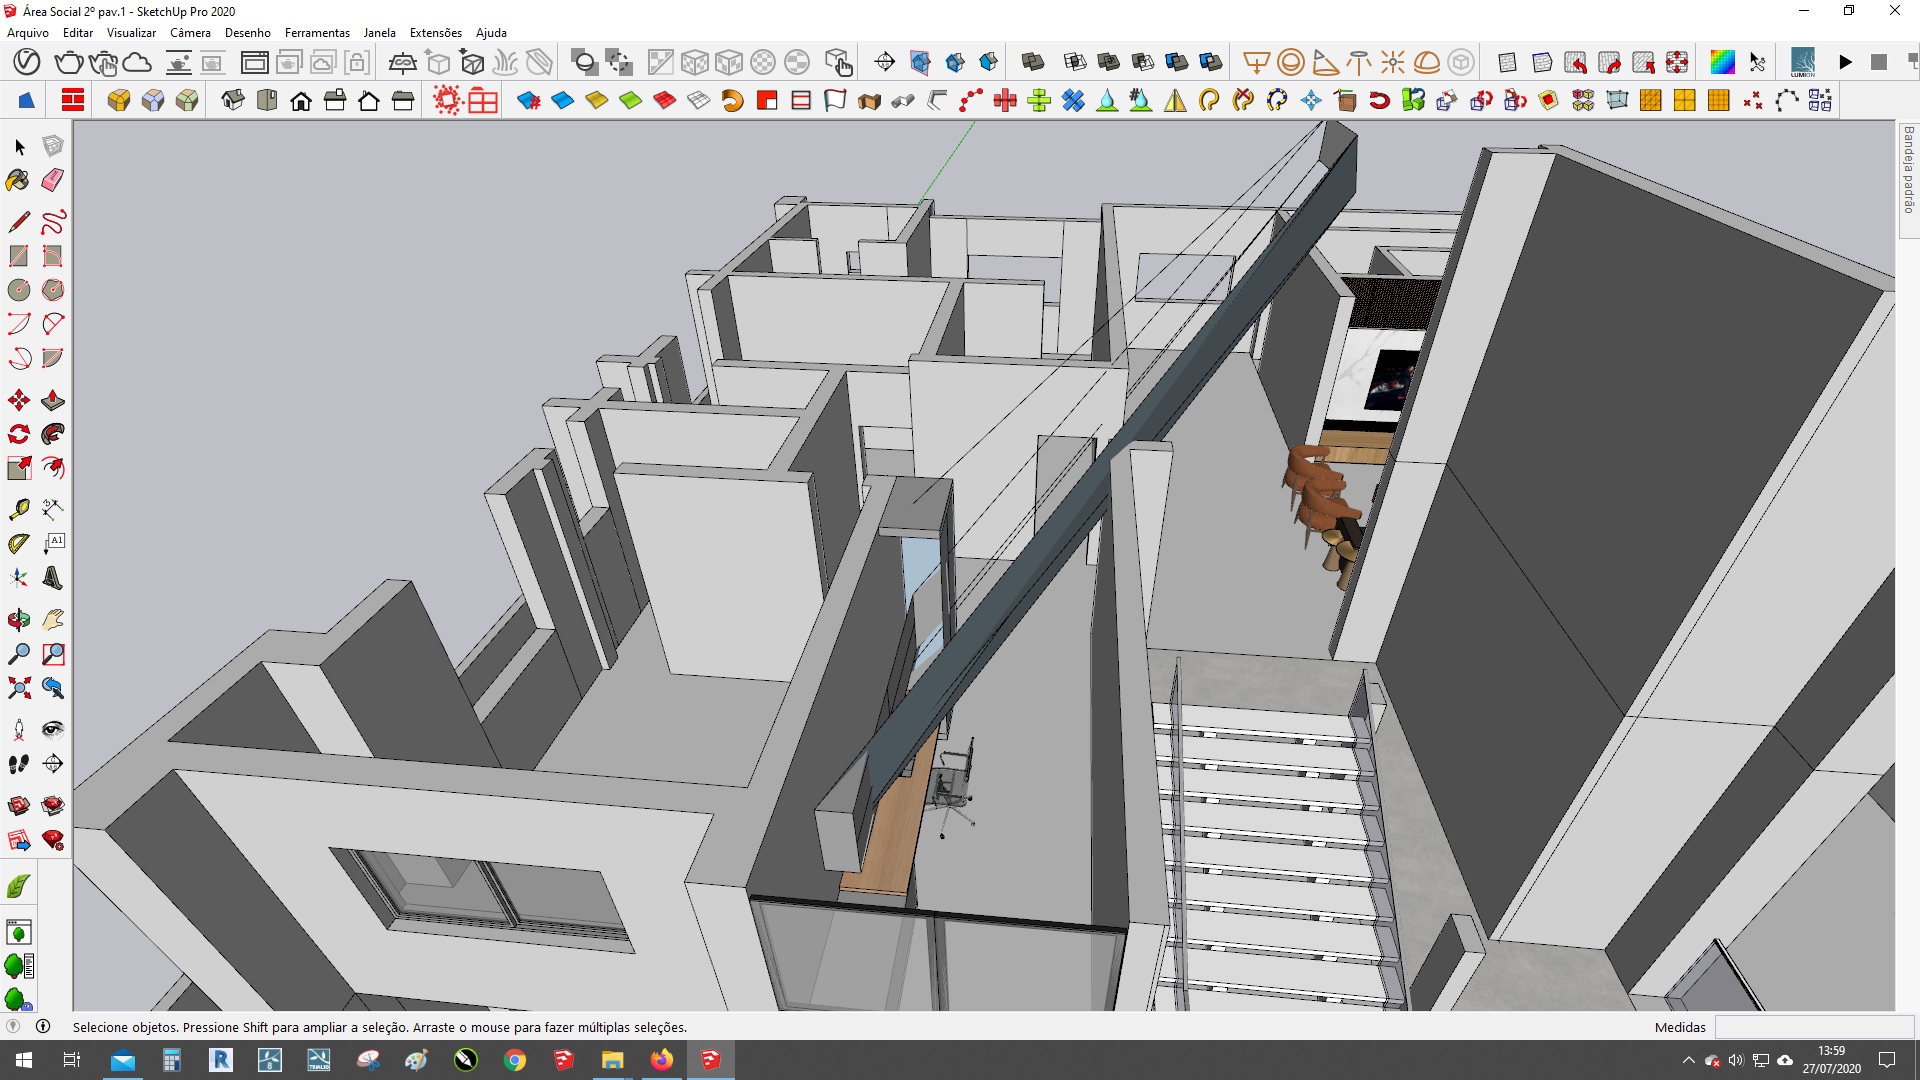Select the 3D Text tool
1920x1080 pixels.
point(53,578)
